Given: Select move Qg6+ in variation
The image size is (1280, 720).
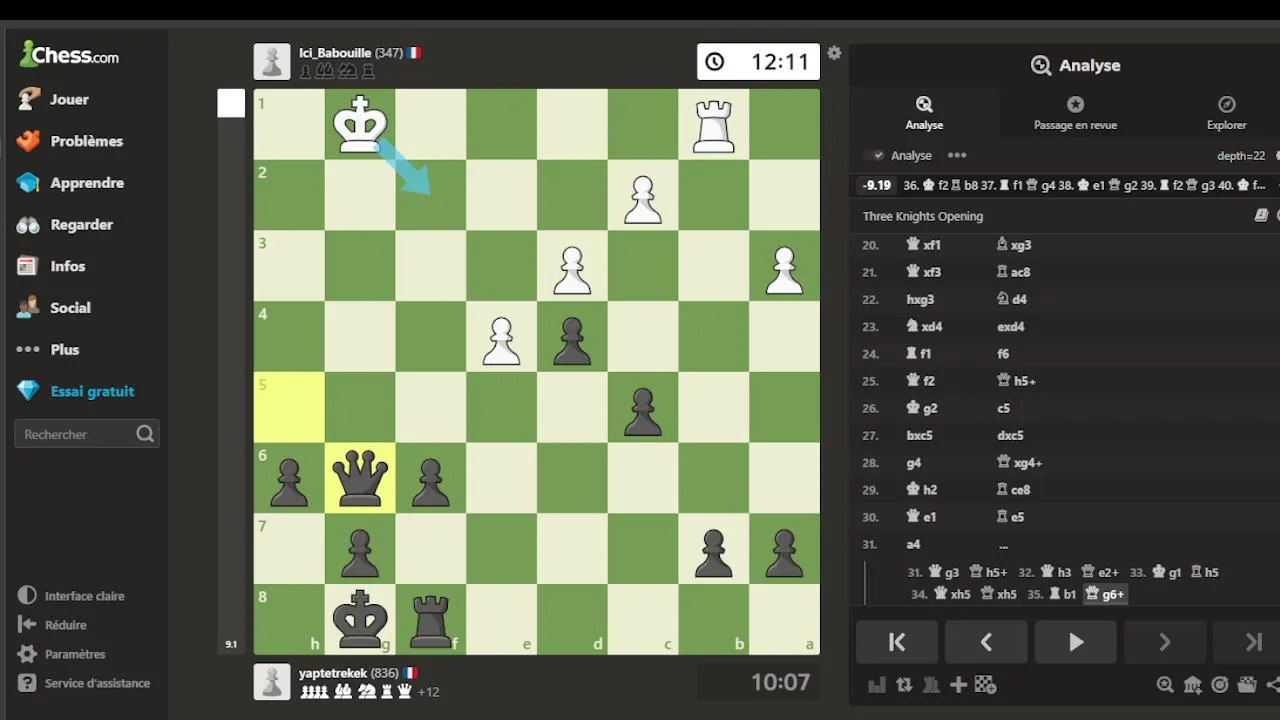Looking at the screenshot, I should click(x=1105, y=594).
